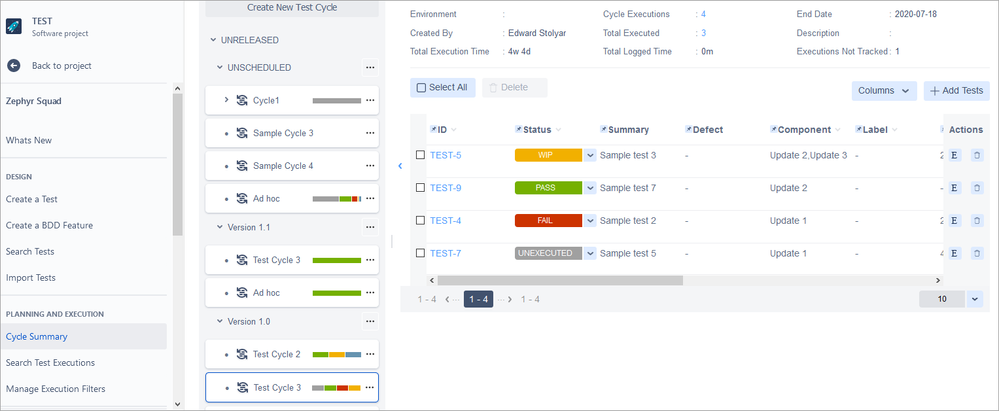Click the table horizontal scrollbar

(560, 280)
